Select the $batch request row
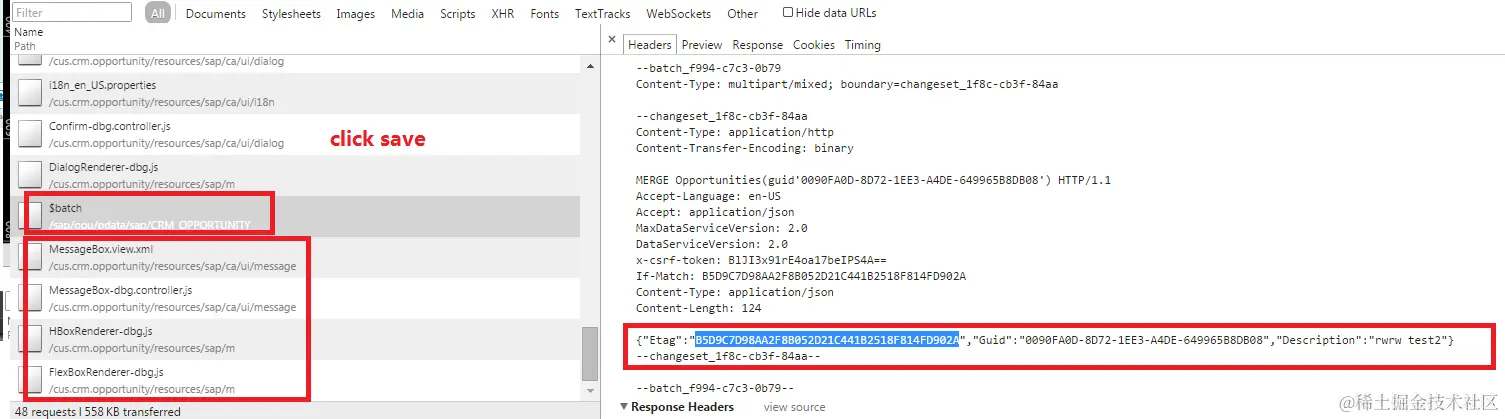1505x419 pixels. [296, 216]
